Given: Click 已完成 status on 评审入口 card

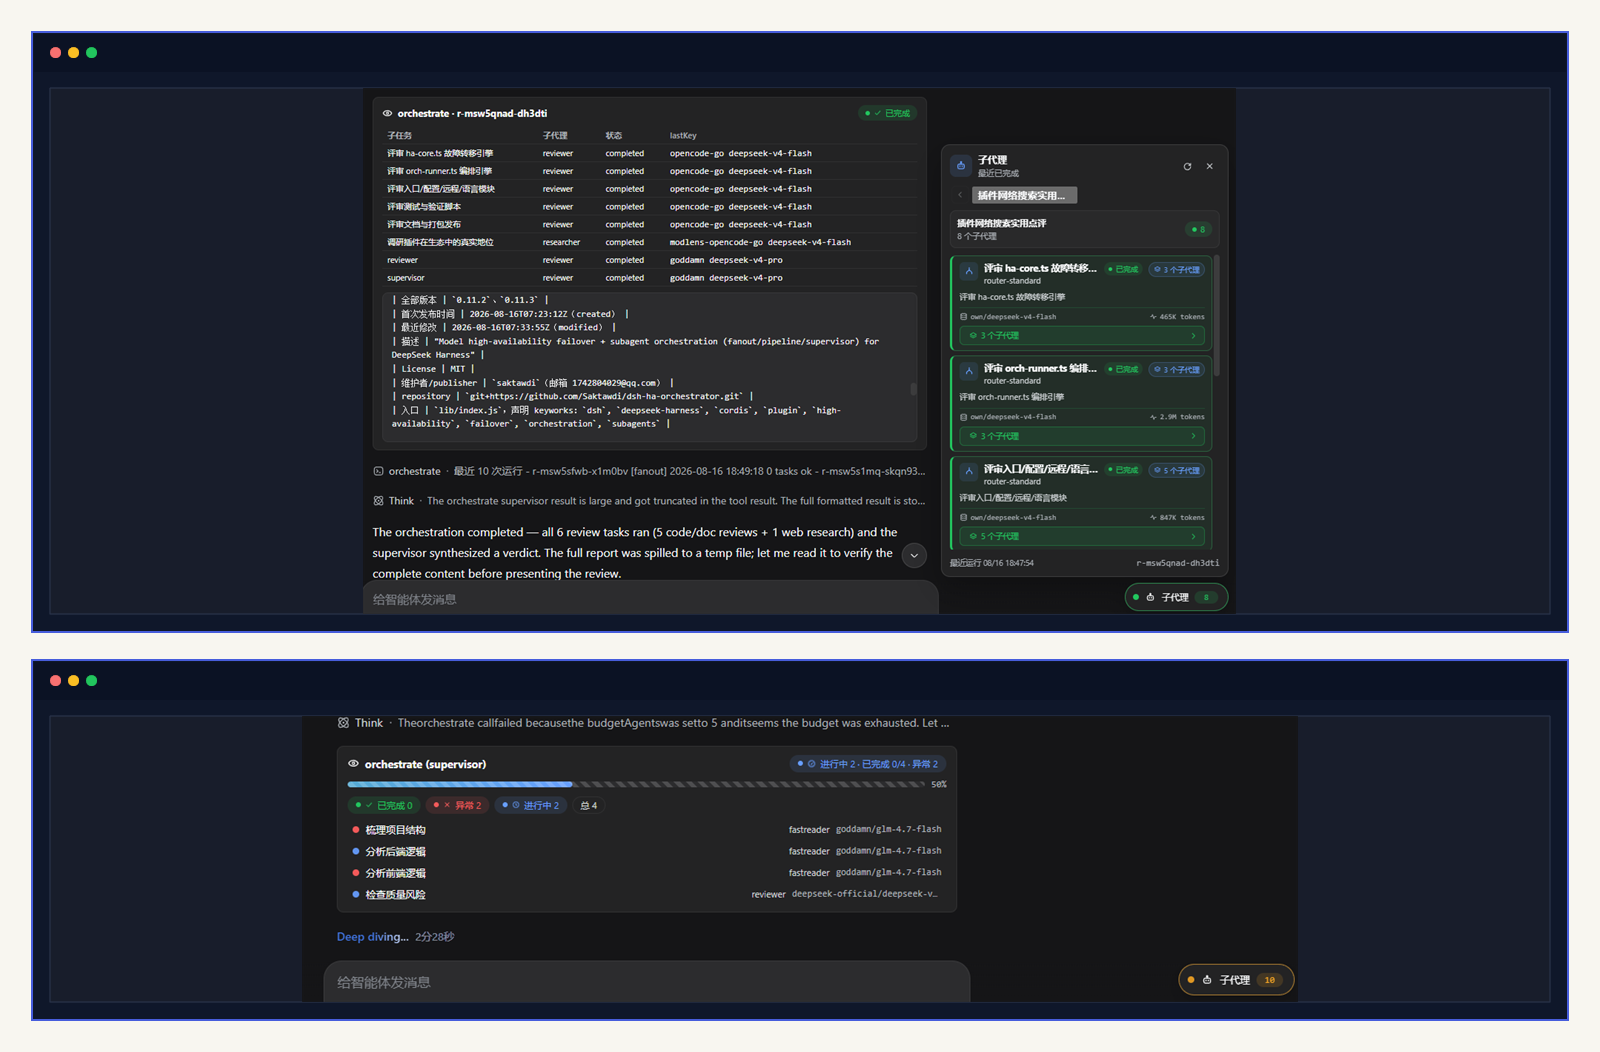Looking at the screenshot, I should [1123, 470].
